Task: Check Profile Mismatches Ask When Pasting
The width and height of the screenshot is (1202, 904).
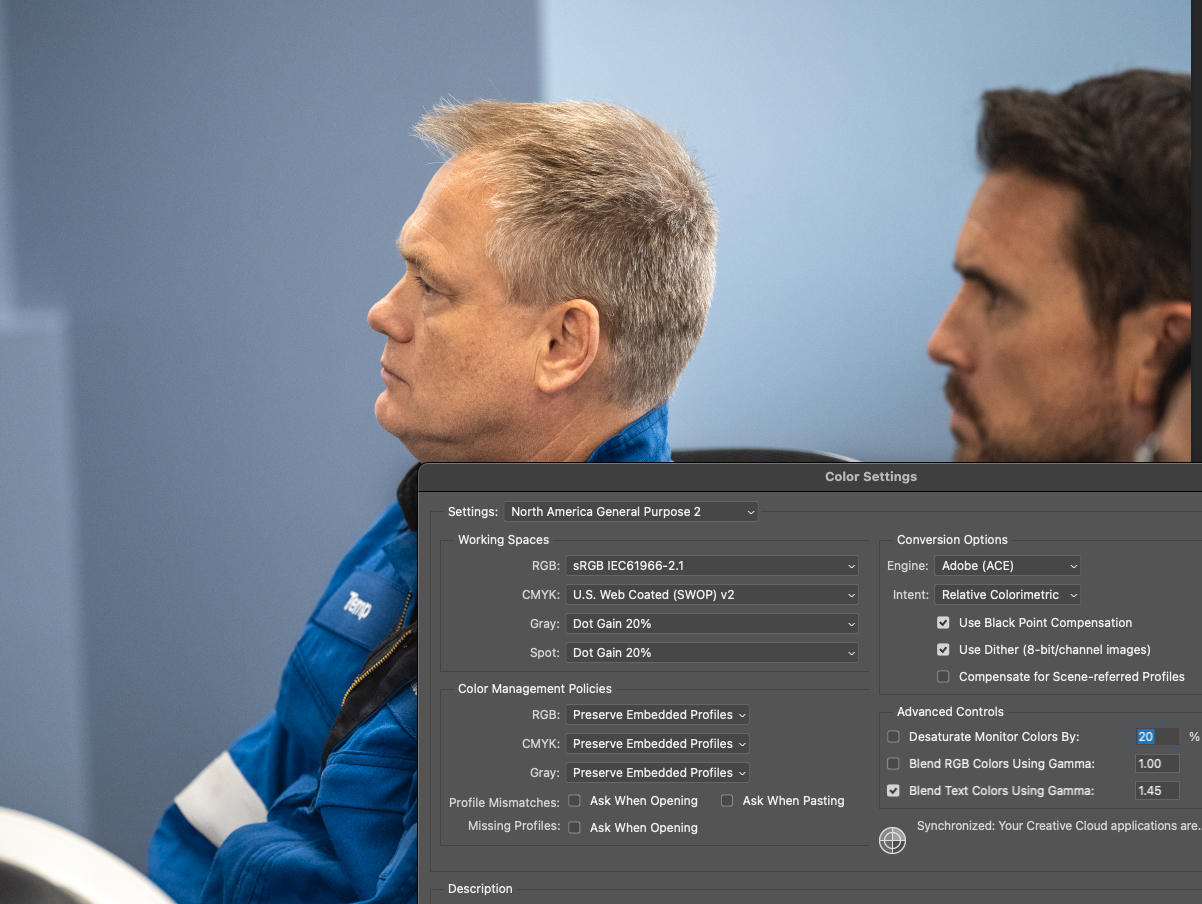Action: click(x=727, y=801)
